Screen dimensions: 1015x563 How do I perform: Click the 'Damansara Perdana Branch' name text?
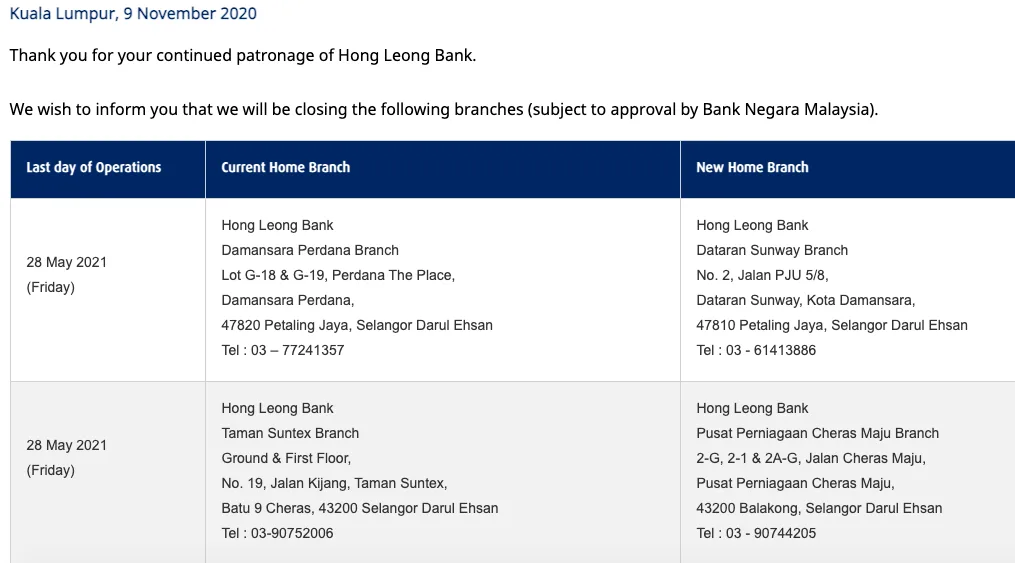click(x=310, y=251)
